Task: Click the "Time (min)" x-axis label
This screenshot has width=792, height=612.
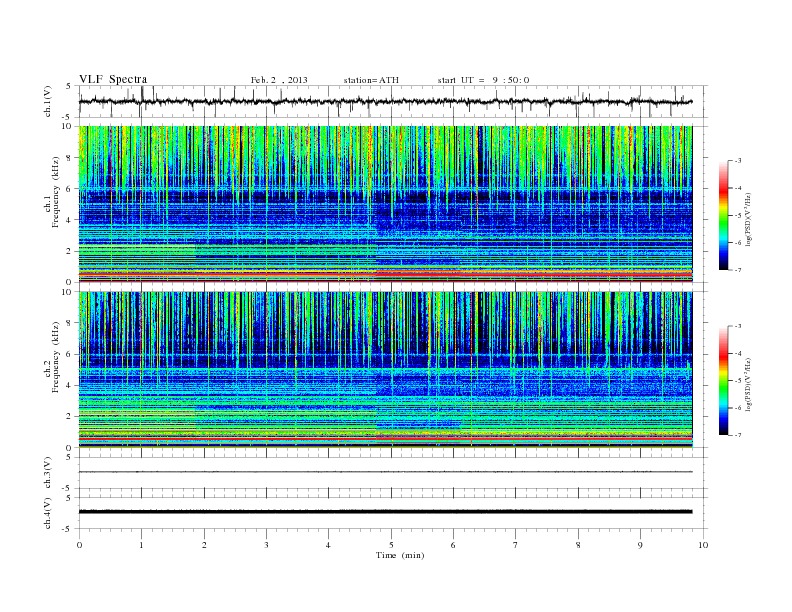Action: [400, 555]
